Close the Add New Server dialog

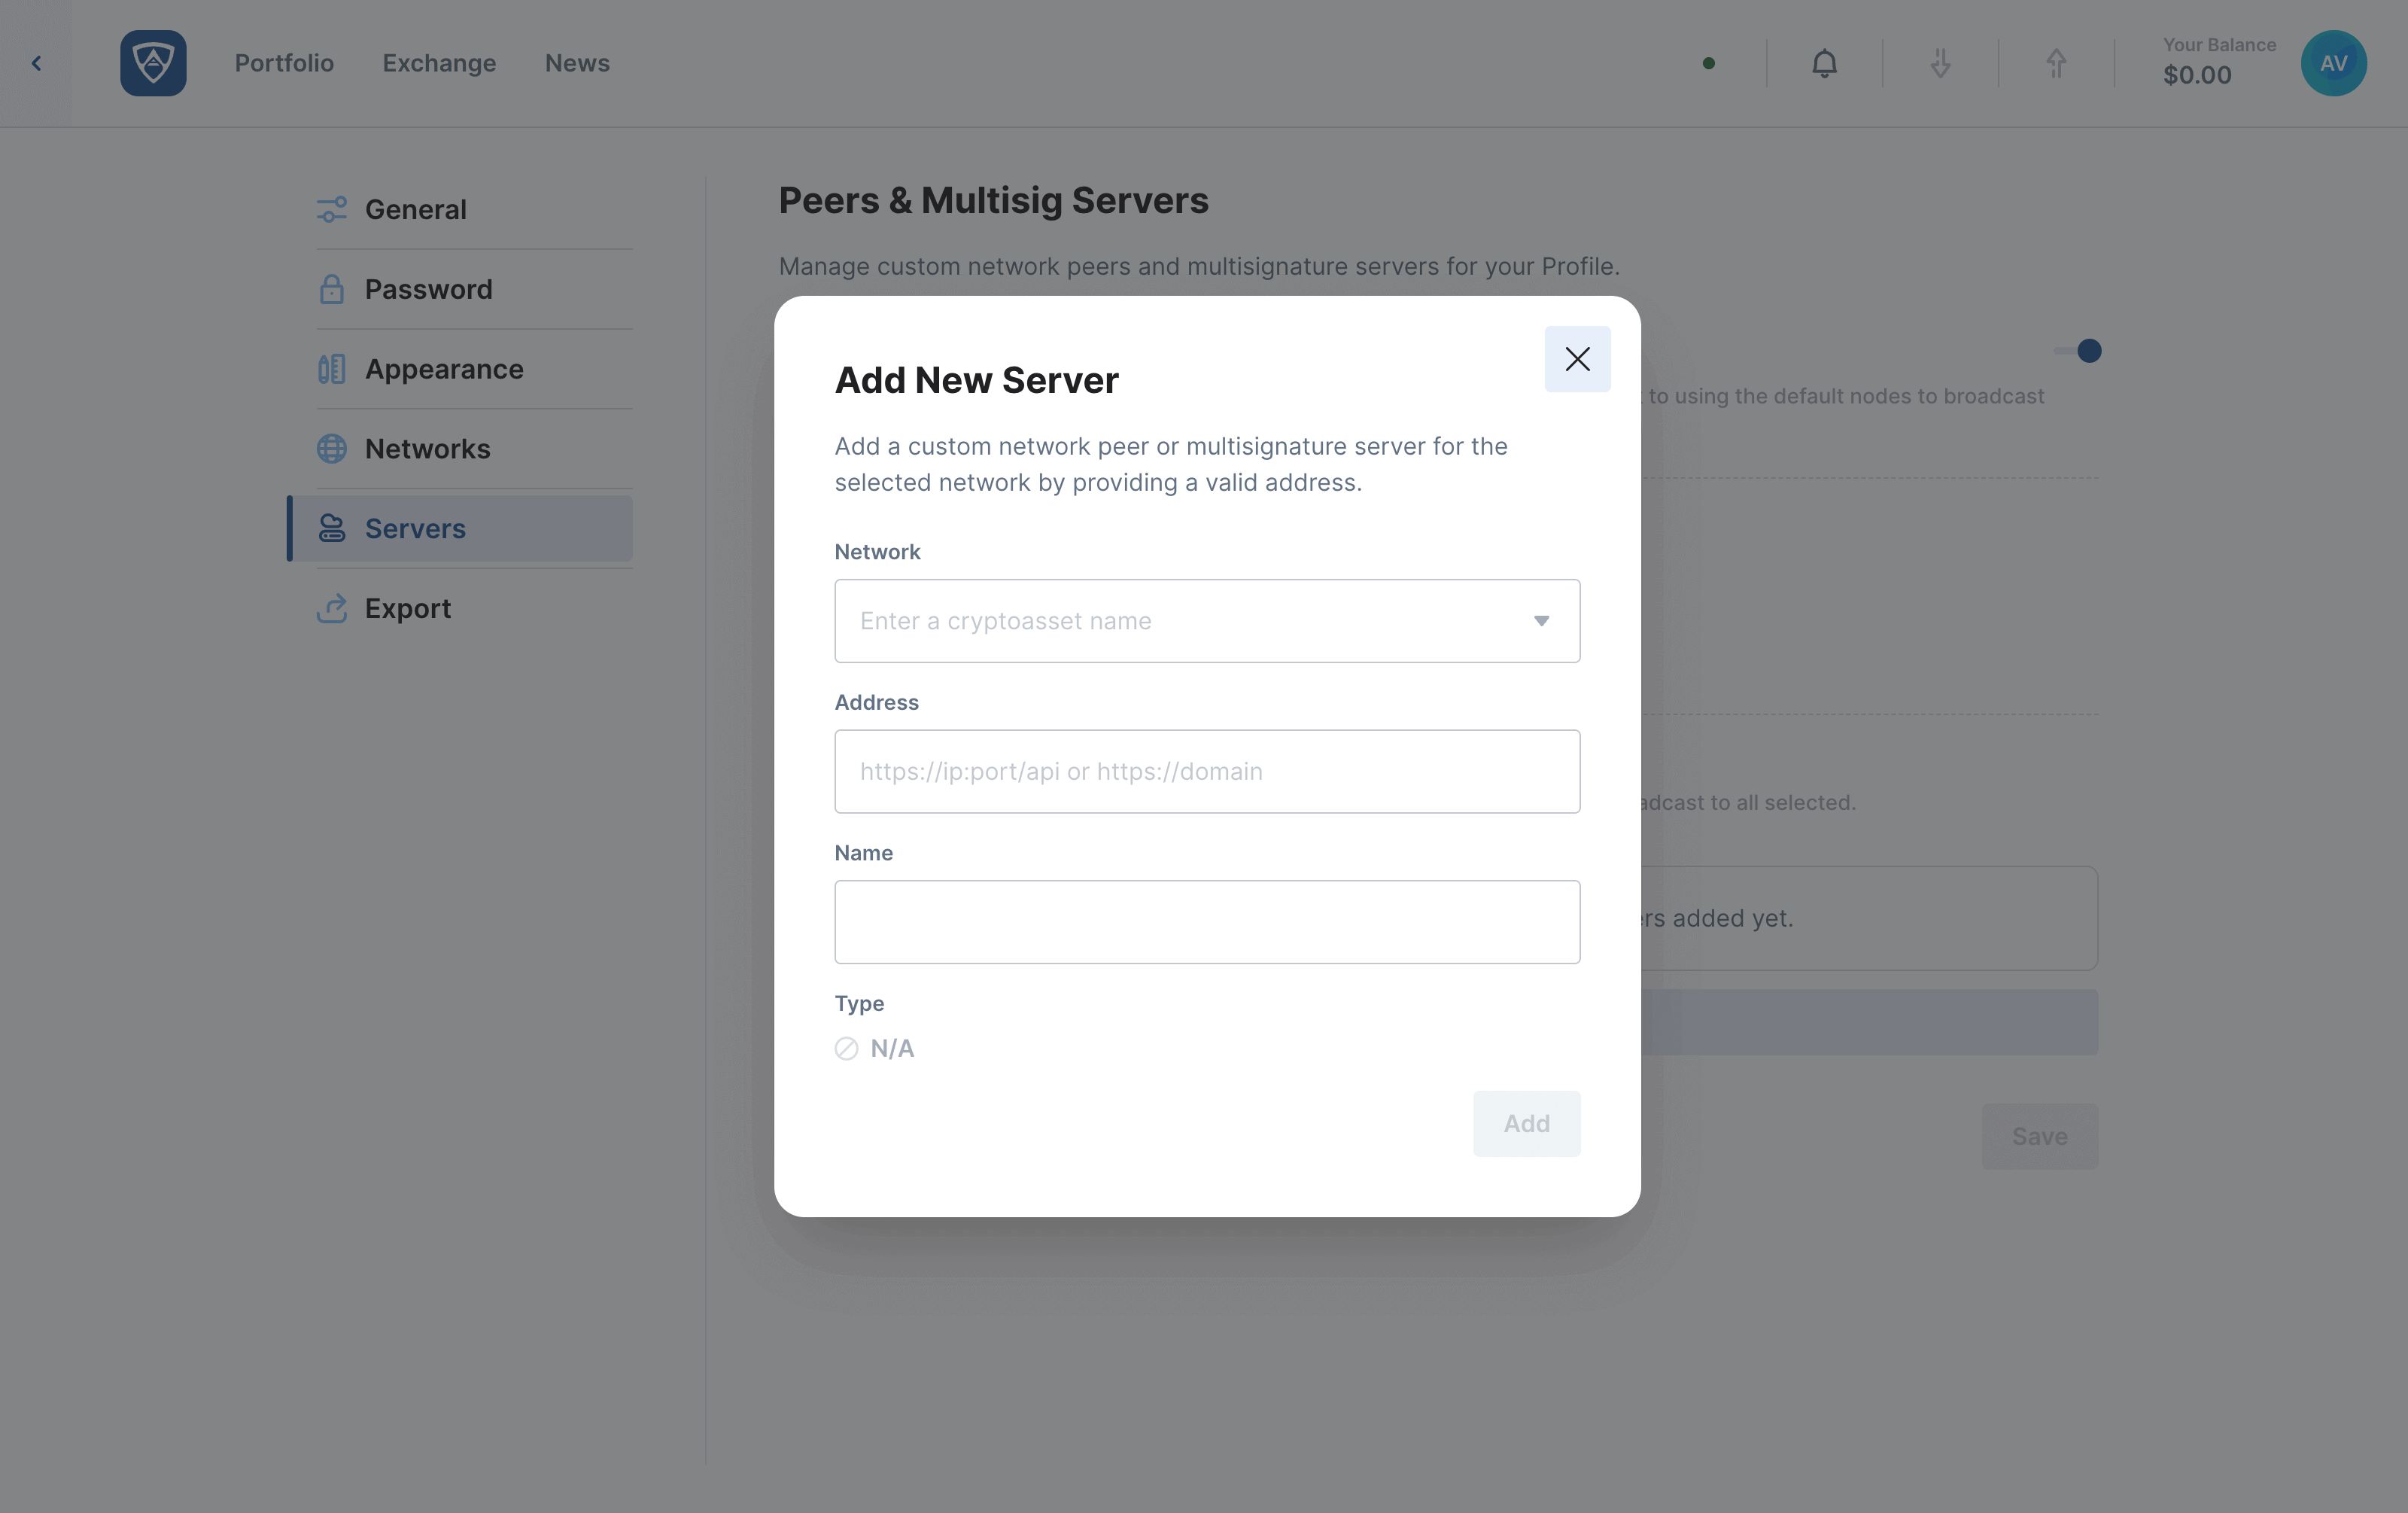pos(1577,359)
